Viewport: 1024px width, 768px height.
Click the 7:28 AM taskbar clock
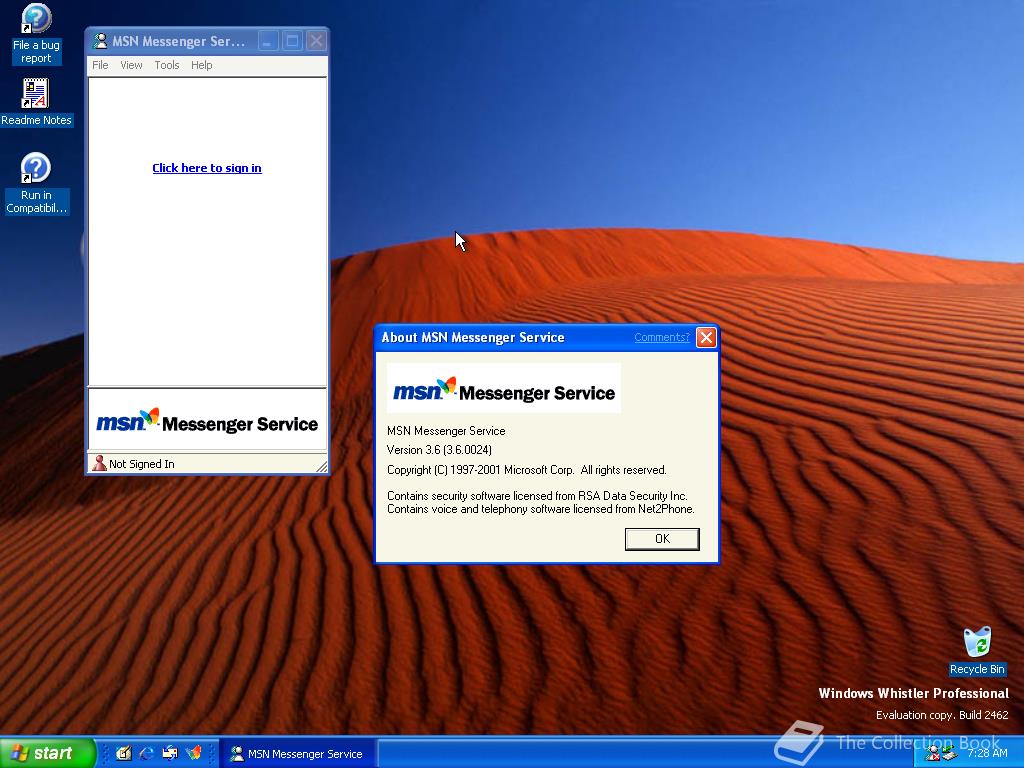tap(987, 754)
